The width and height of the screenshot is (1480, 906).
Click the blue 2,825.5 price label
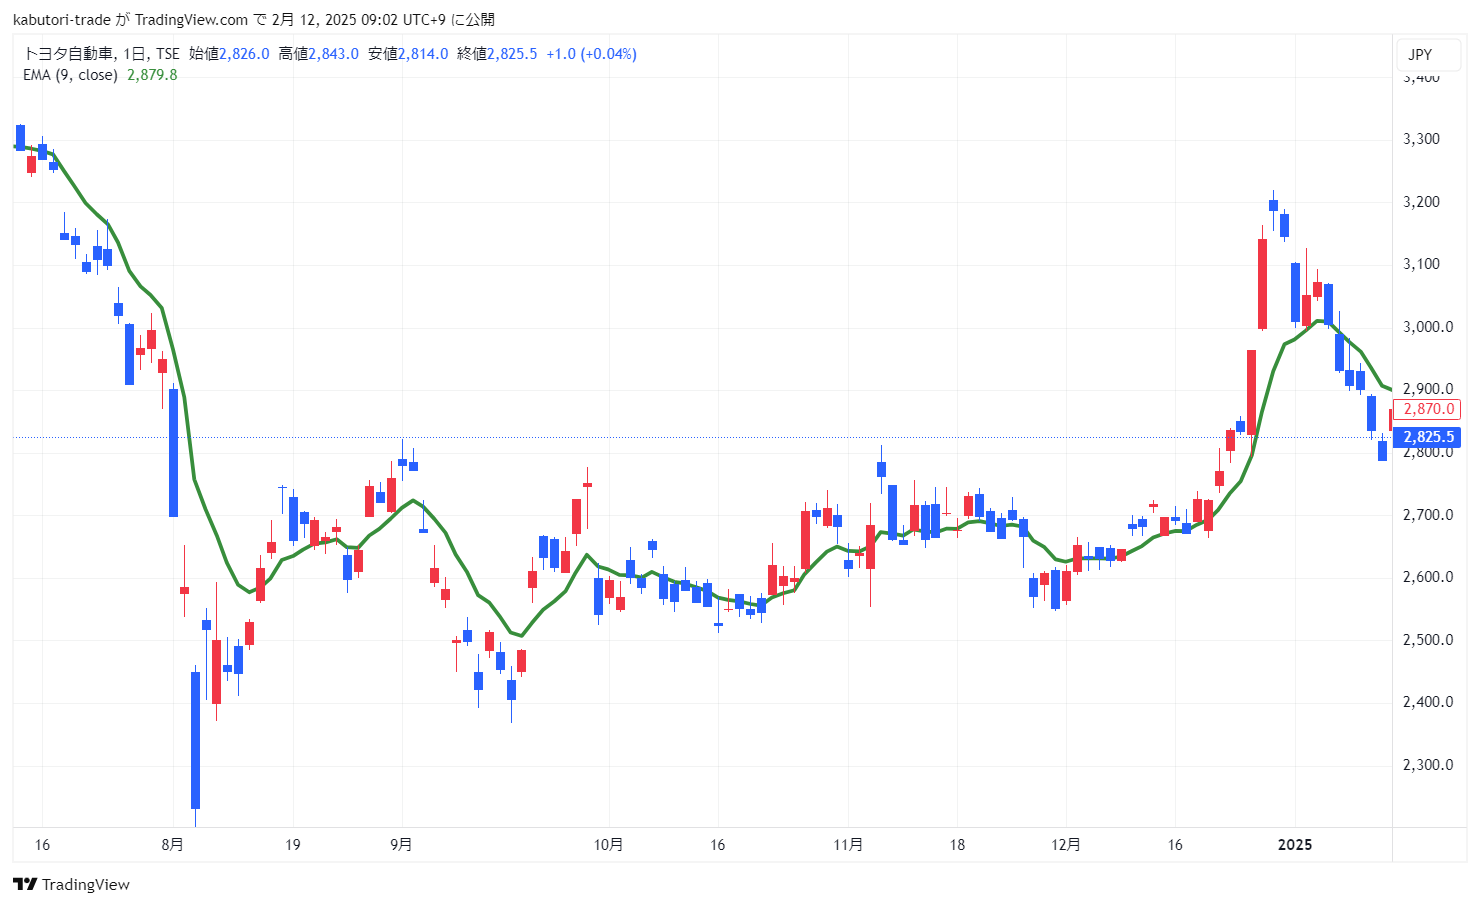pos(1428,437)
